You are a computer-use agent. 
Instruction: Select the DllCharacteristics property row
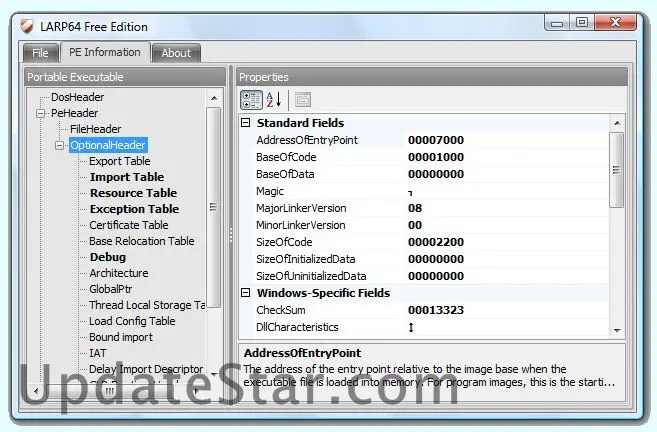[424, 327]
